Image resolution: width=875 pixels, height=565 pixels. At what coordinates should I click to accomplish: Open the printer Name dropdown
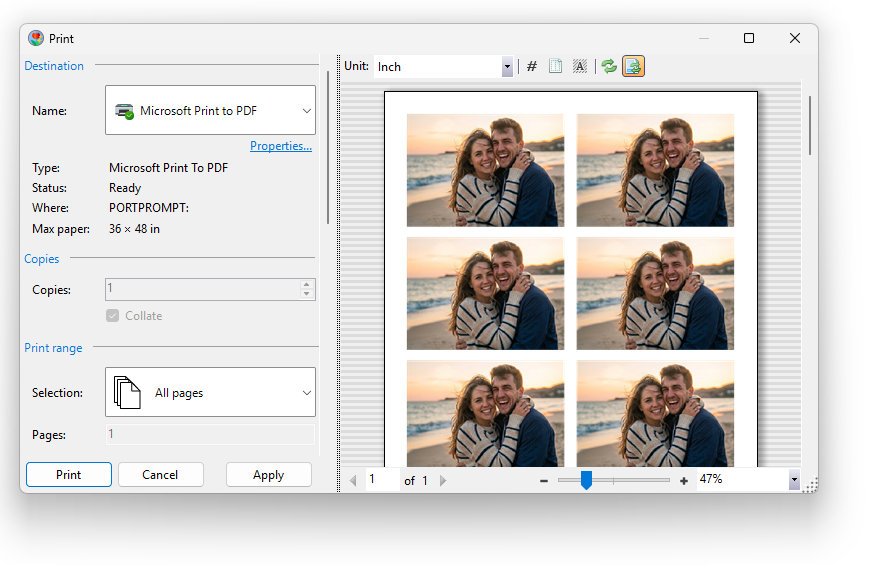[x=210, y=110]
